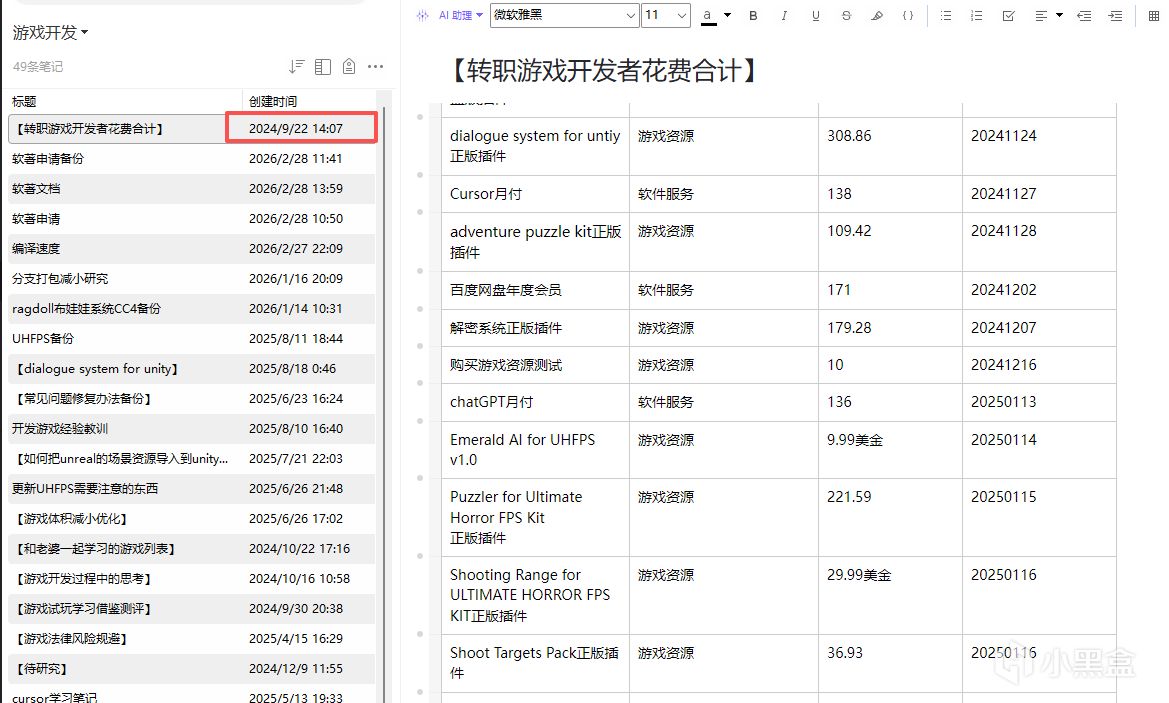This screenshot has height=703, width=1169.
Task: Click the 解密系统正版插件 table cell
Action: pos(535,328)
